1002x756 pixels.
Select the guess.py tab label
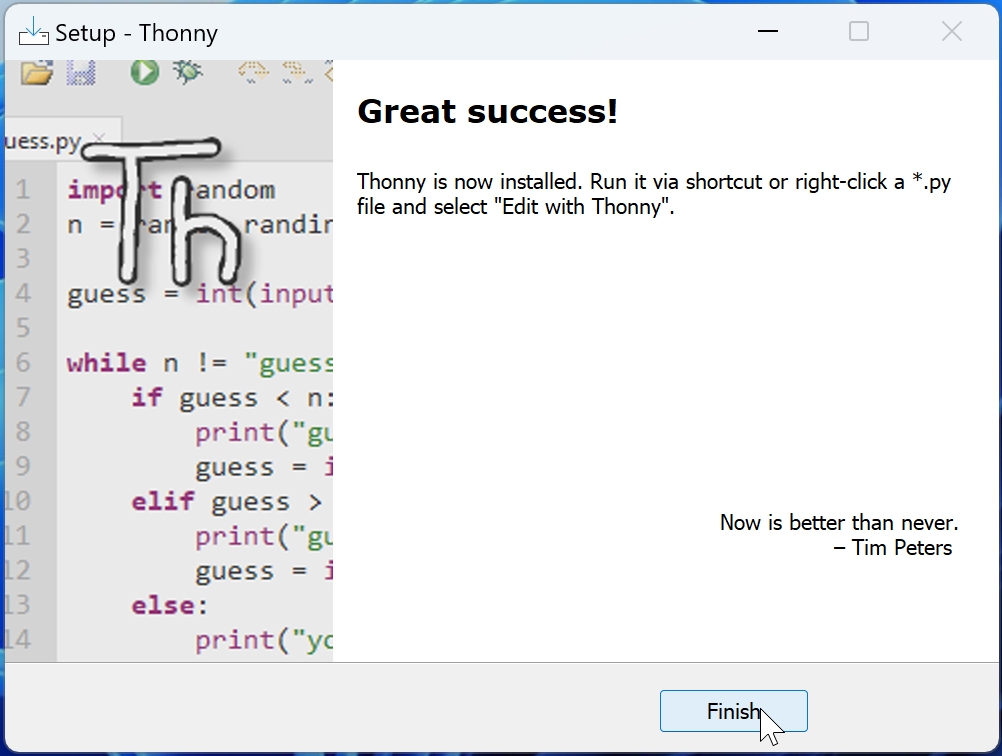click(43, 141)
